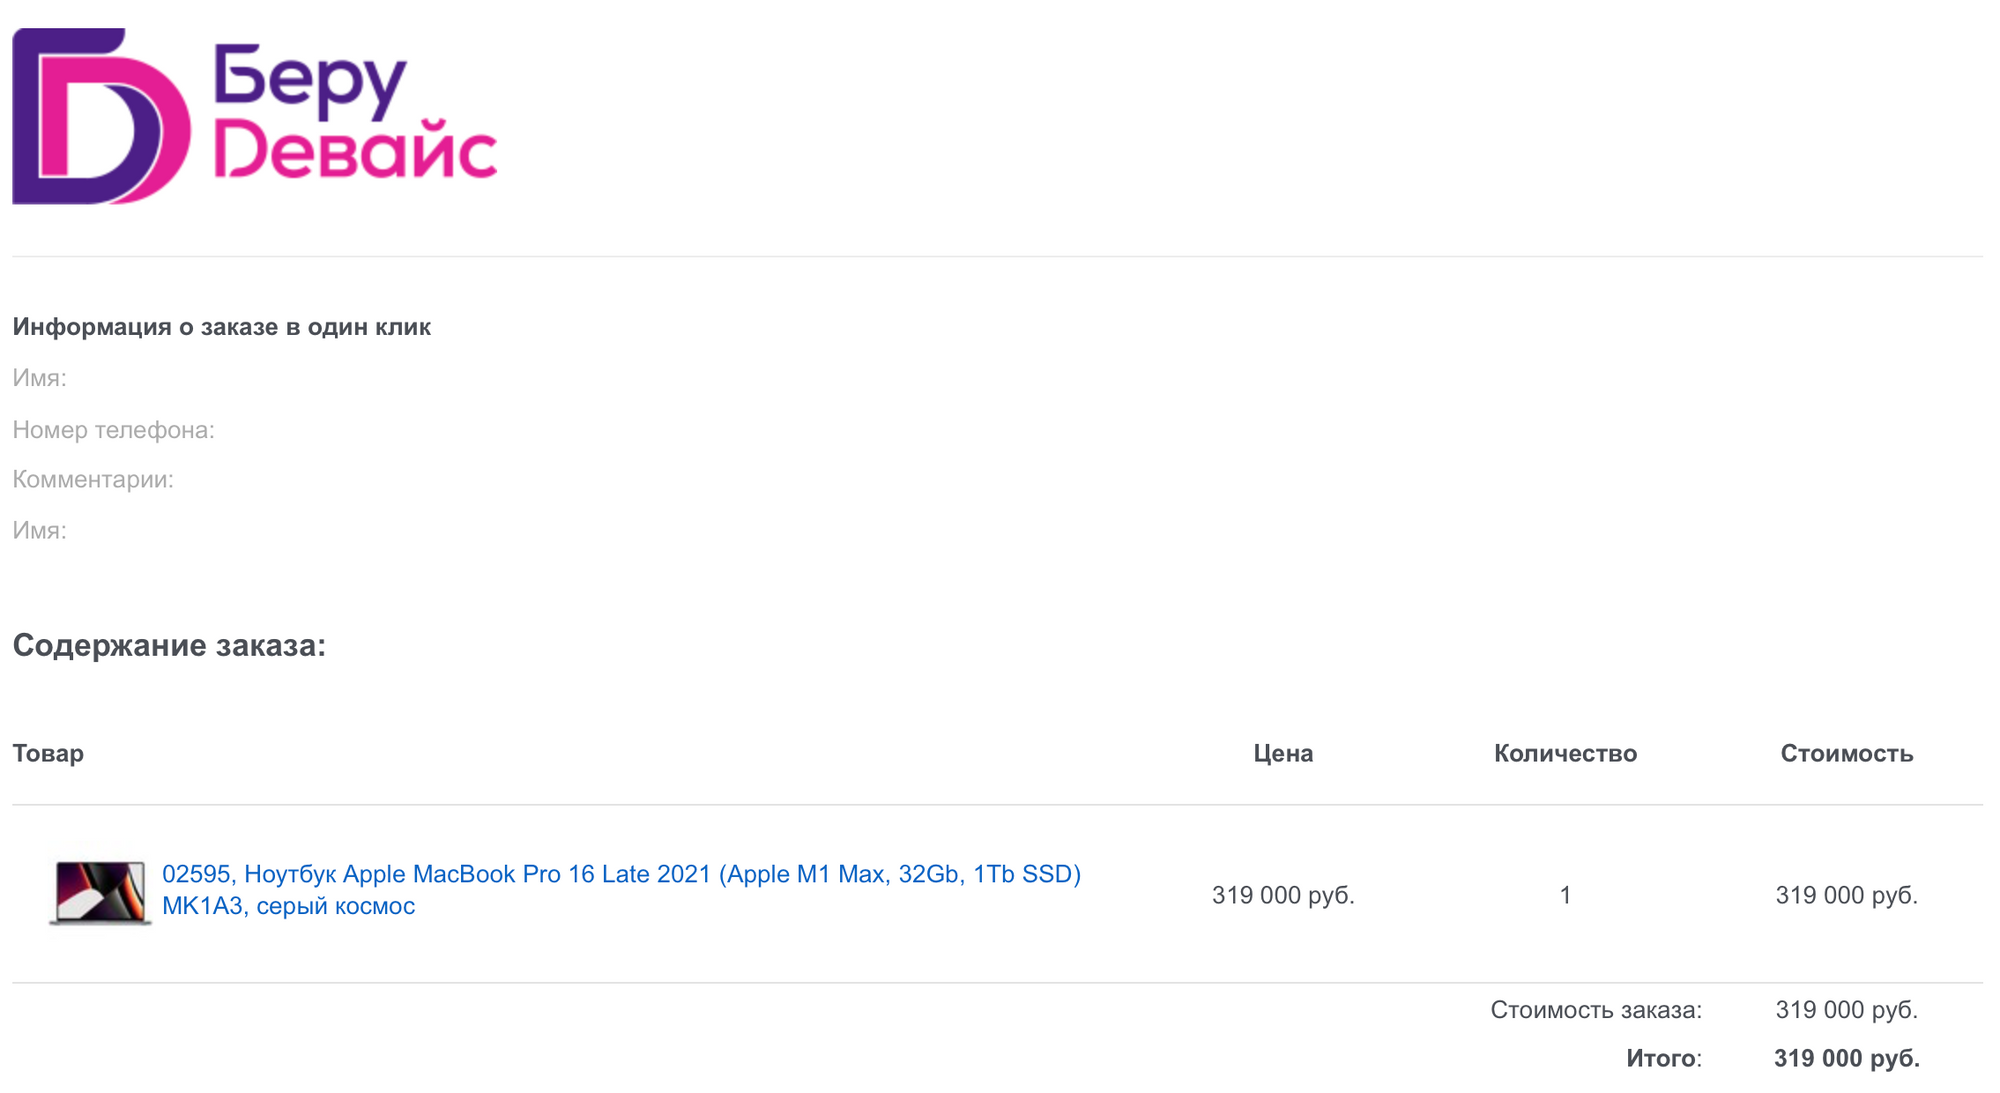Click the 'Комментарии:' label
The width and height of the screenshot is (2000, 1093).
93,480
